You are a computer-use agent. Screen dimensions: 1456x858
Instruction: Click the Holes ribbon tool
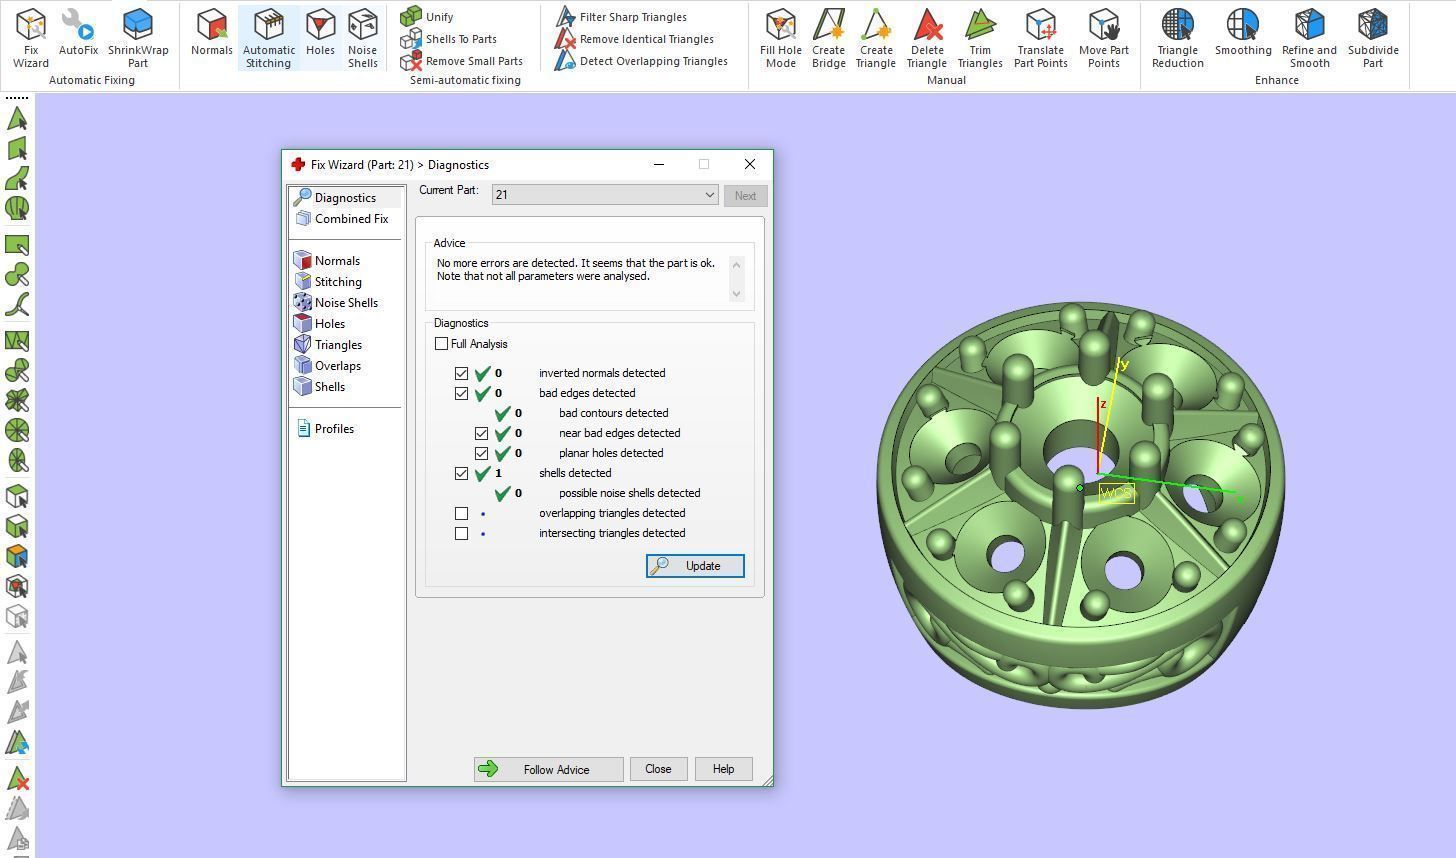[320, 32]
